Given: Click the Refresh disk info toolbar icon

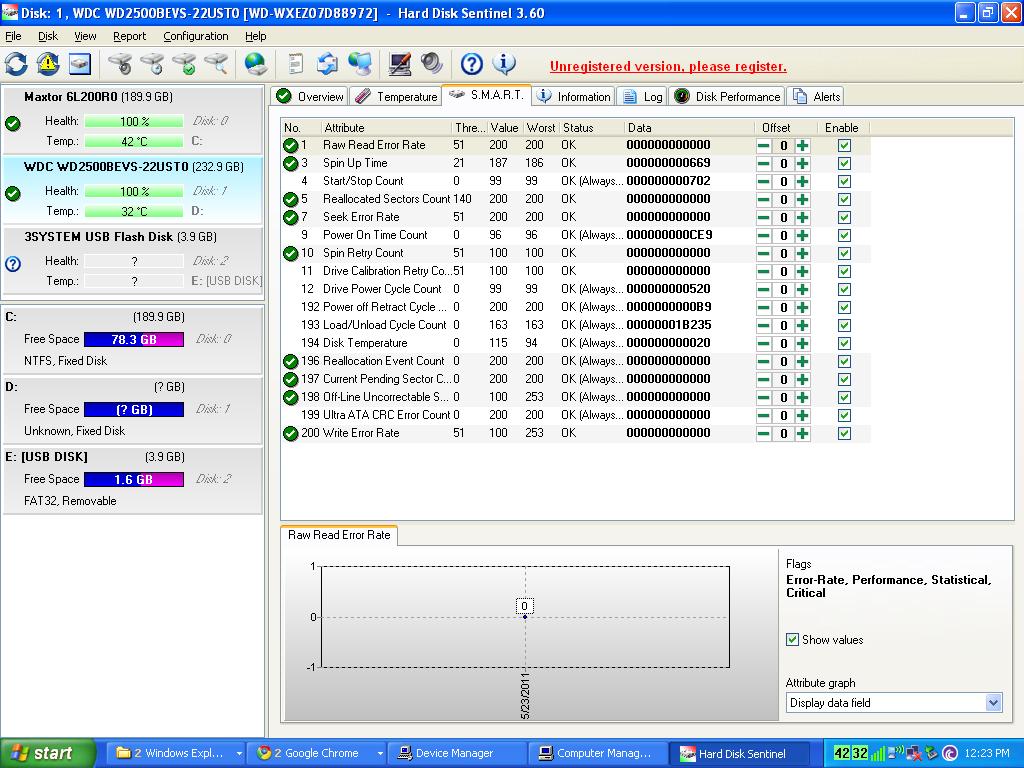Looking at the screenshot, I should click(x=16, y=64).
